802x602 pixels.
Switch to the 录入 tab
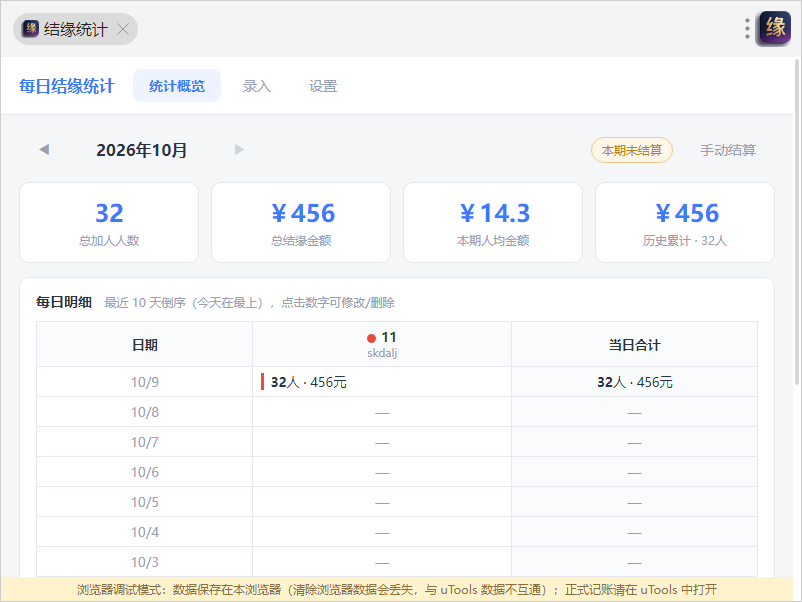[257, 86]
